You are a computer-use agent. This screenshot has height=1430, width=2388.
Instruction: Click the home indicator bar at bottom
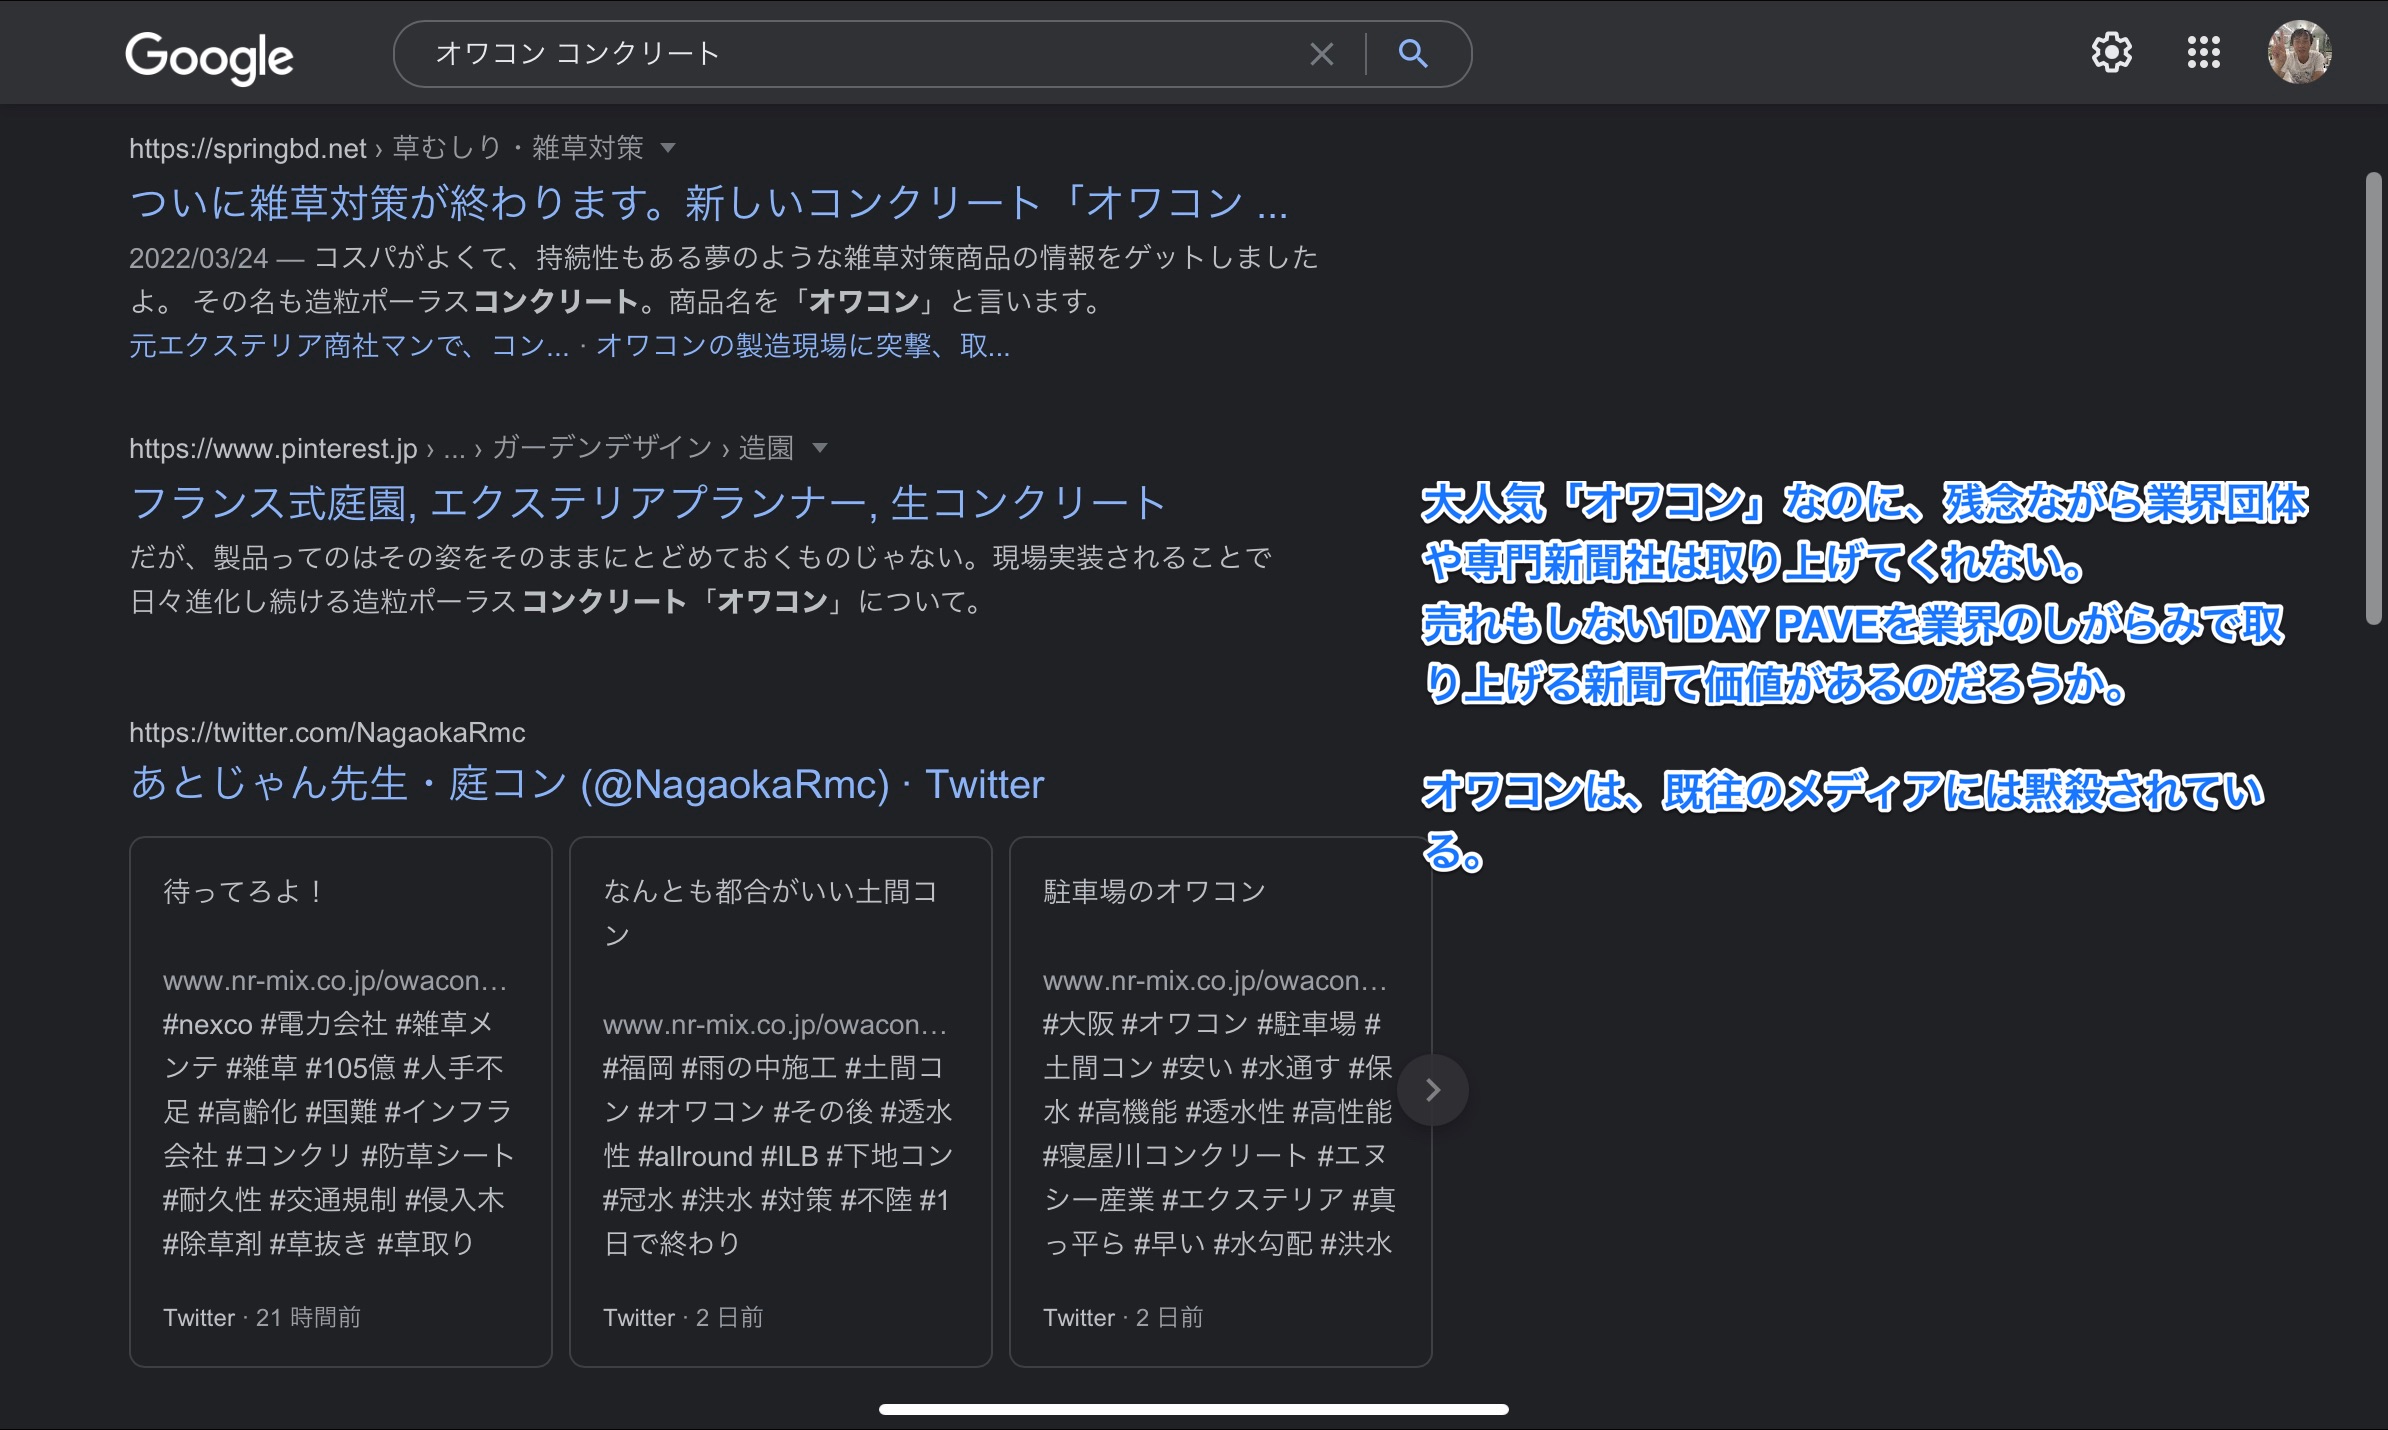pos(1193,1409)
